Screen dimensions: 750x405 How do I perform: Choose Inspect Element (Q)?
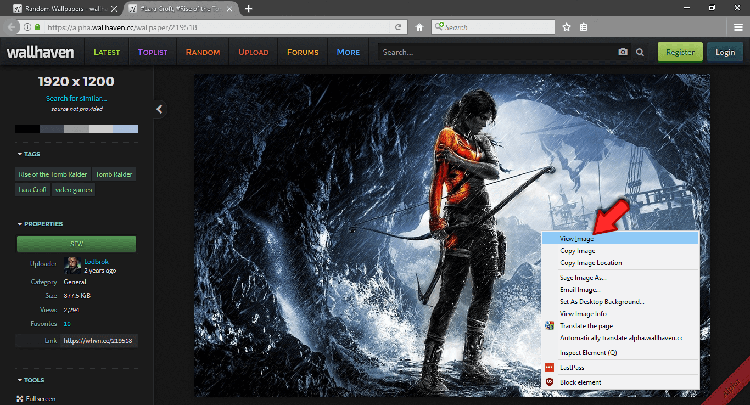(620, 352)
